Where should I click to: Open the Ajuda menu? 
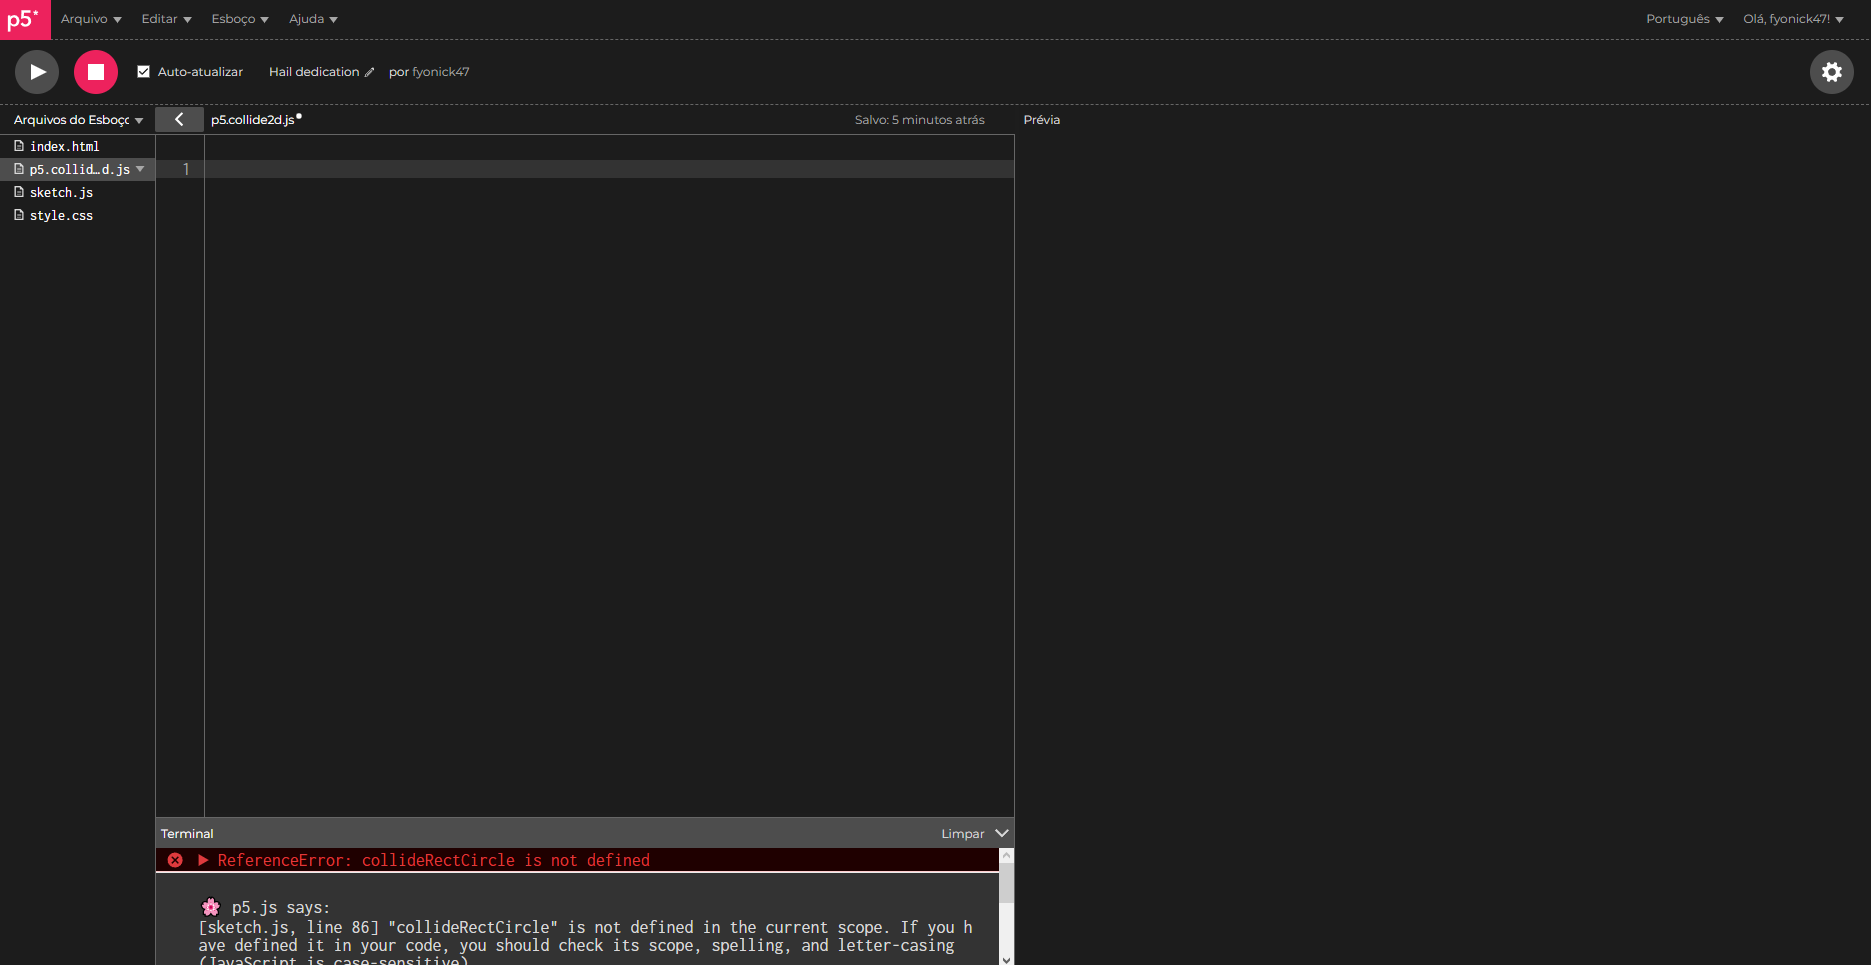[313, 19]
